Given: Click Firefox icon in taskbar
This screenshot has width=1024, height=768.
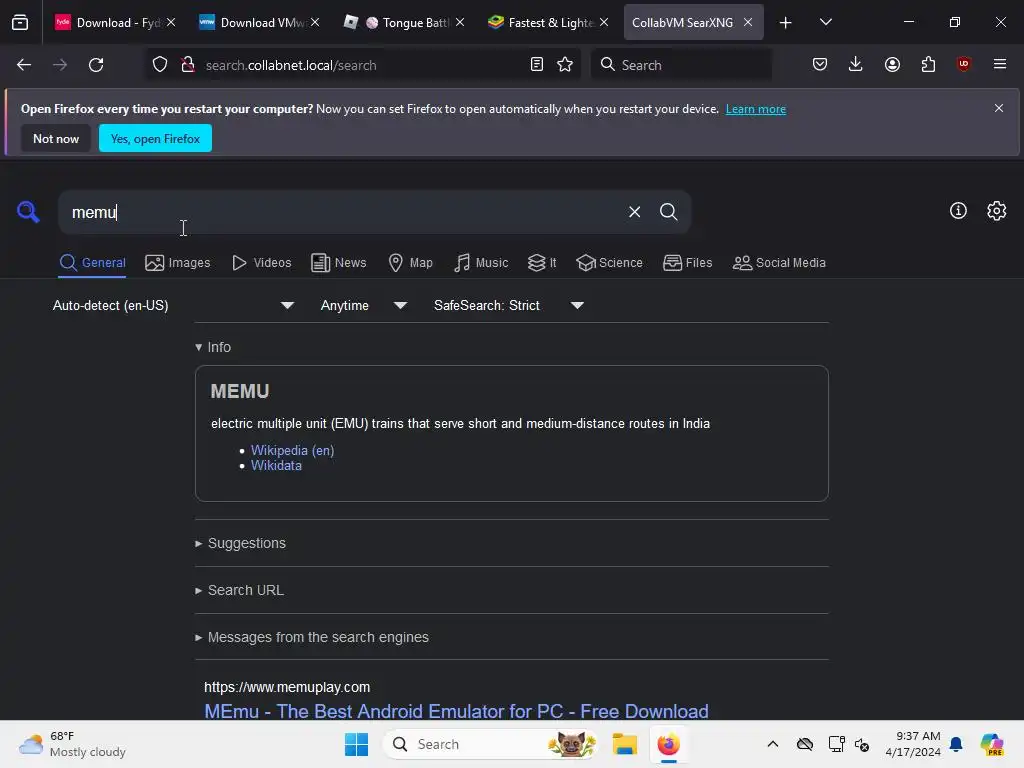Looking at the screenshot, I should (669, 744).
